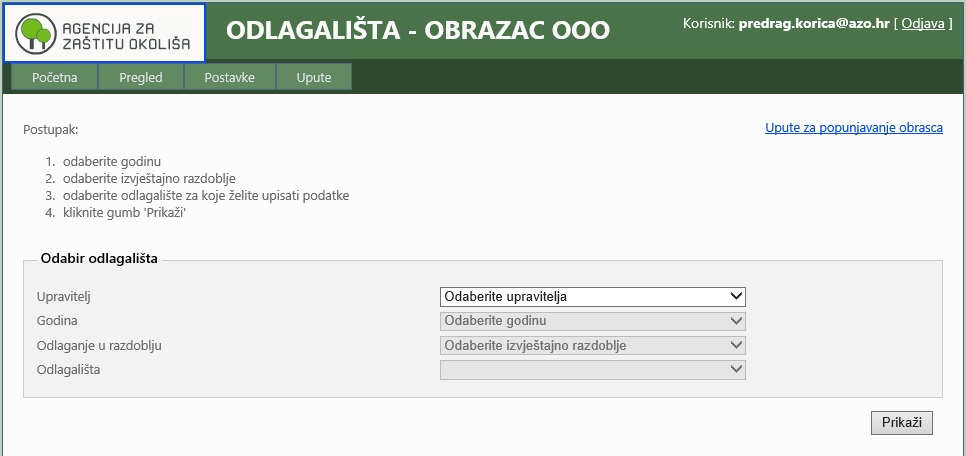966x456 pixels.
Task: Click the Godina field label
Action: [57, 321]
